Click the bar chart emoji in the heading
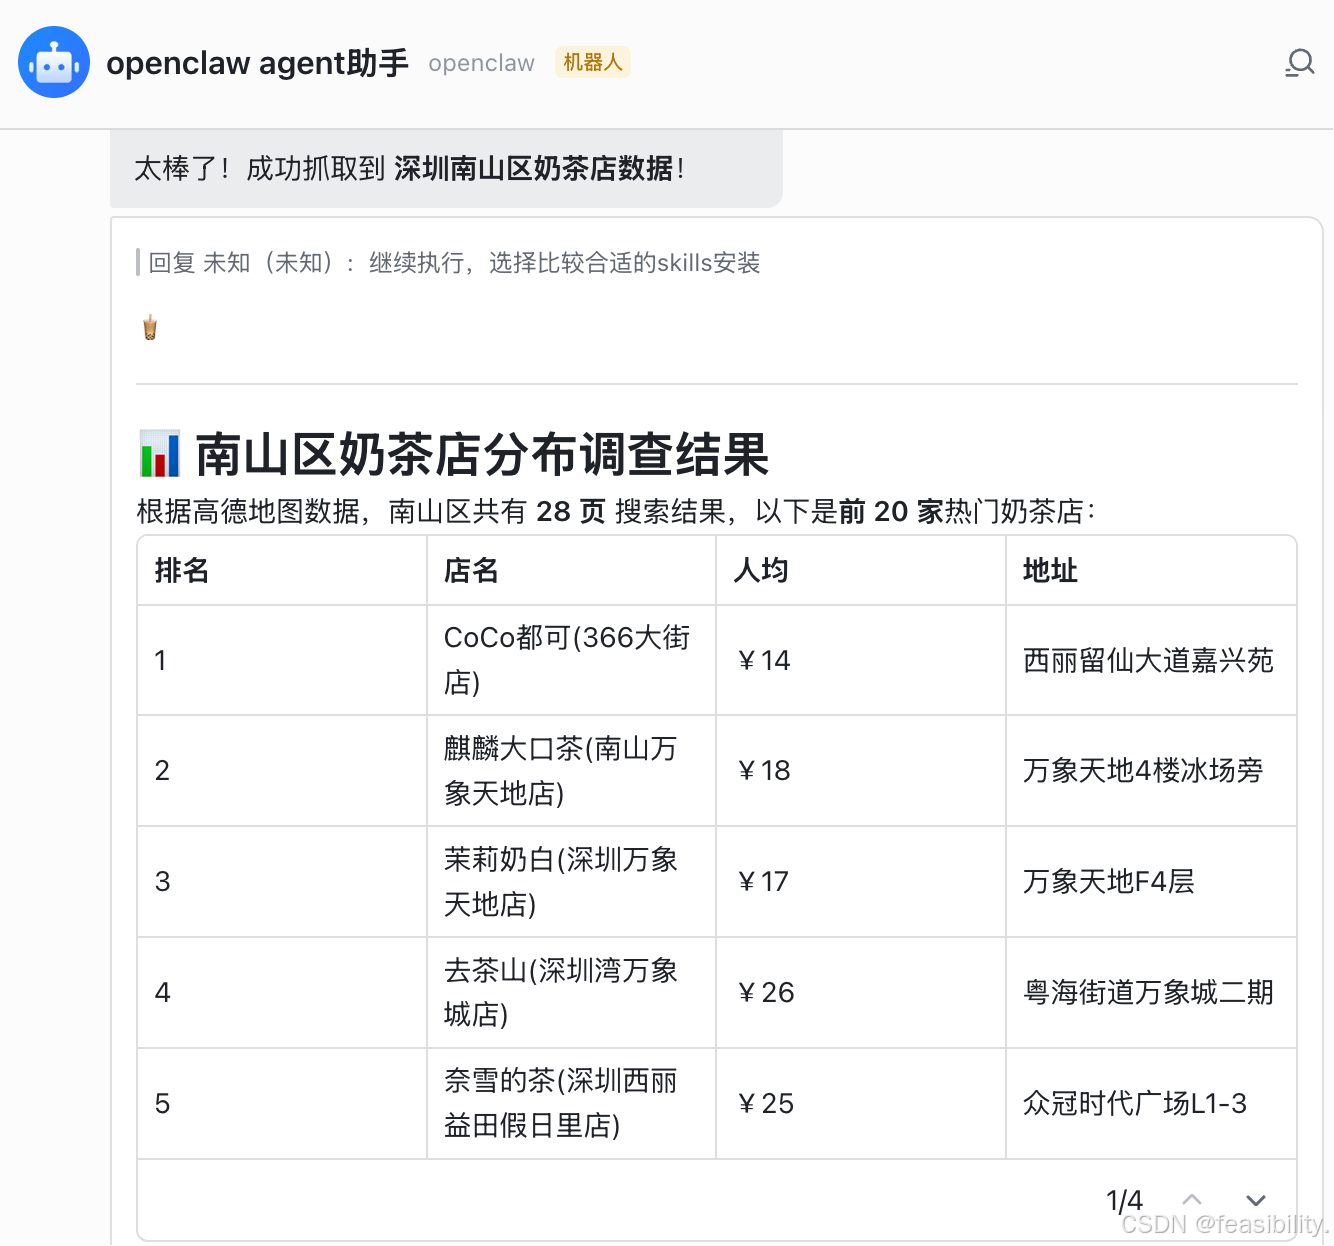Image resolution: width=1334 pixels, height=1246 pixels. [158, 455]
